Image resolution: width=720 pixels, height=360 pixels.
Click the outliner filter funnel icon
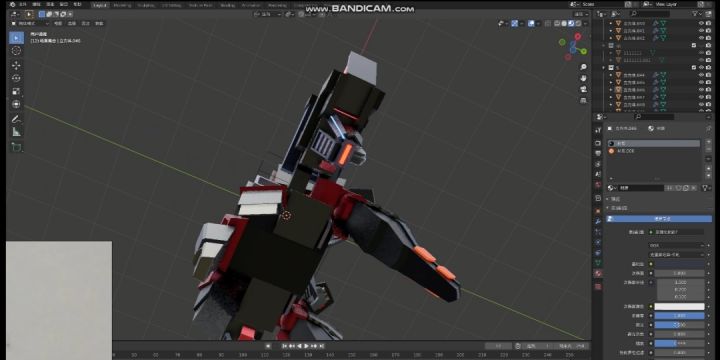[695, 14]
